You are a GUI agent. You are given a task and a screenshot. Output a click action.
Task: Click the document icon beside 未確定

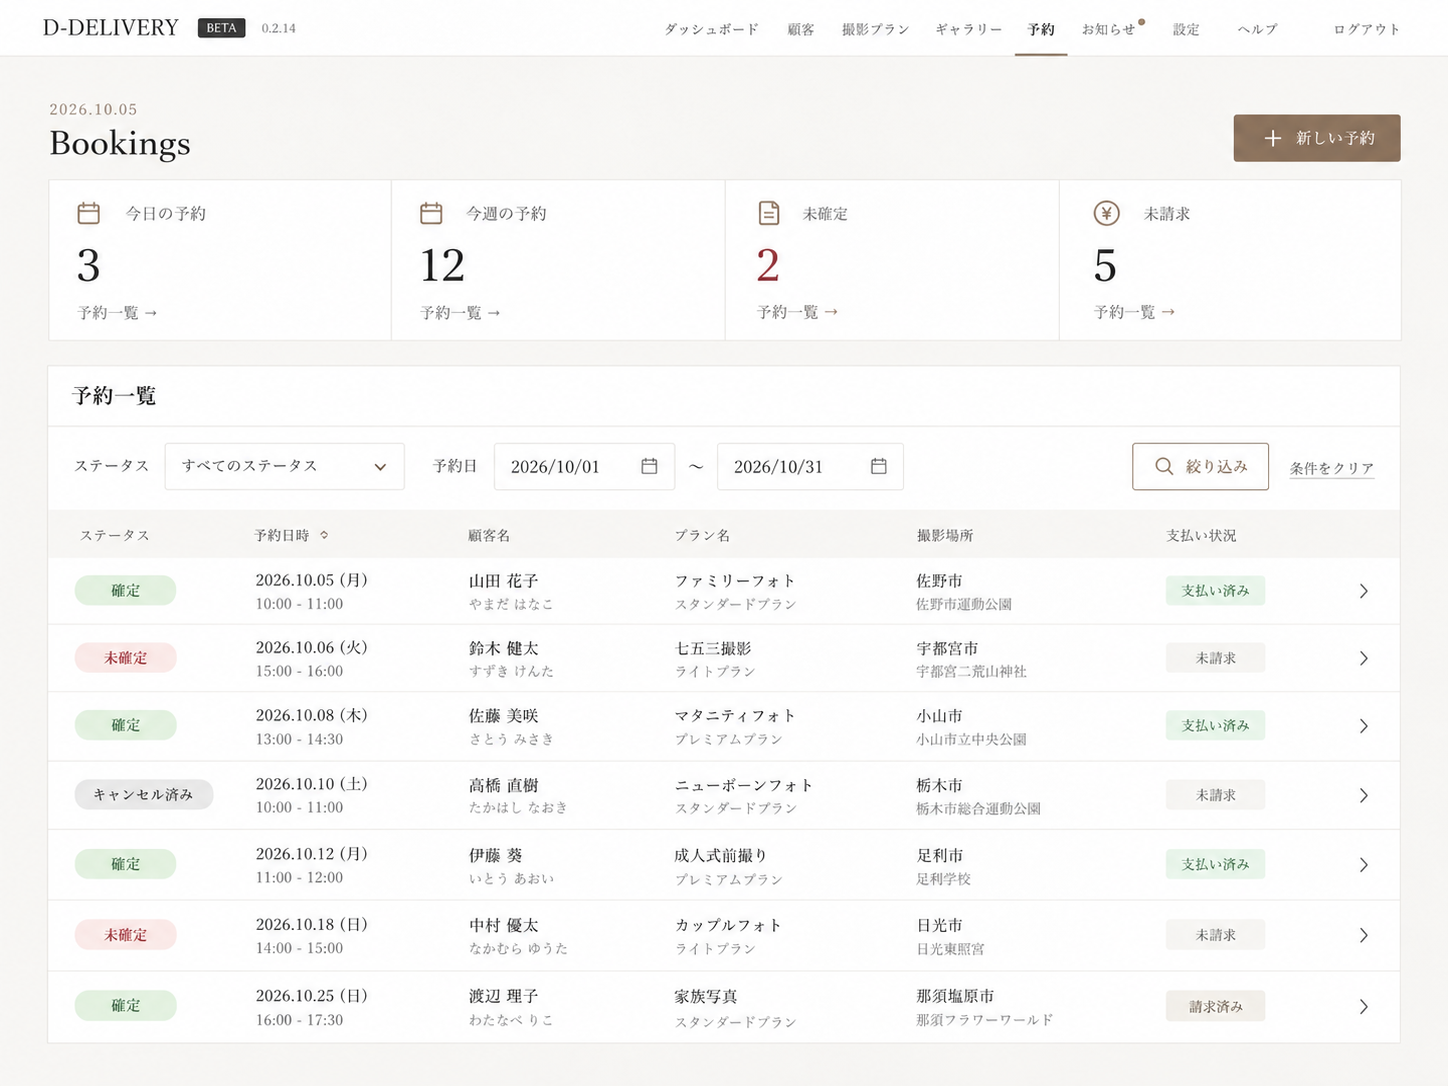[768, 213]
